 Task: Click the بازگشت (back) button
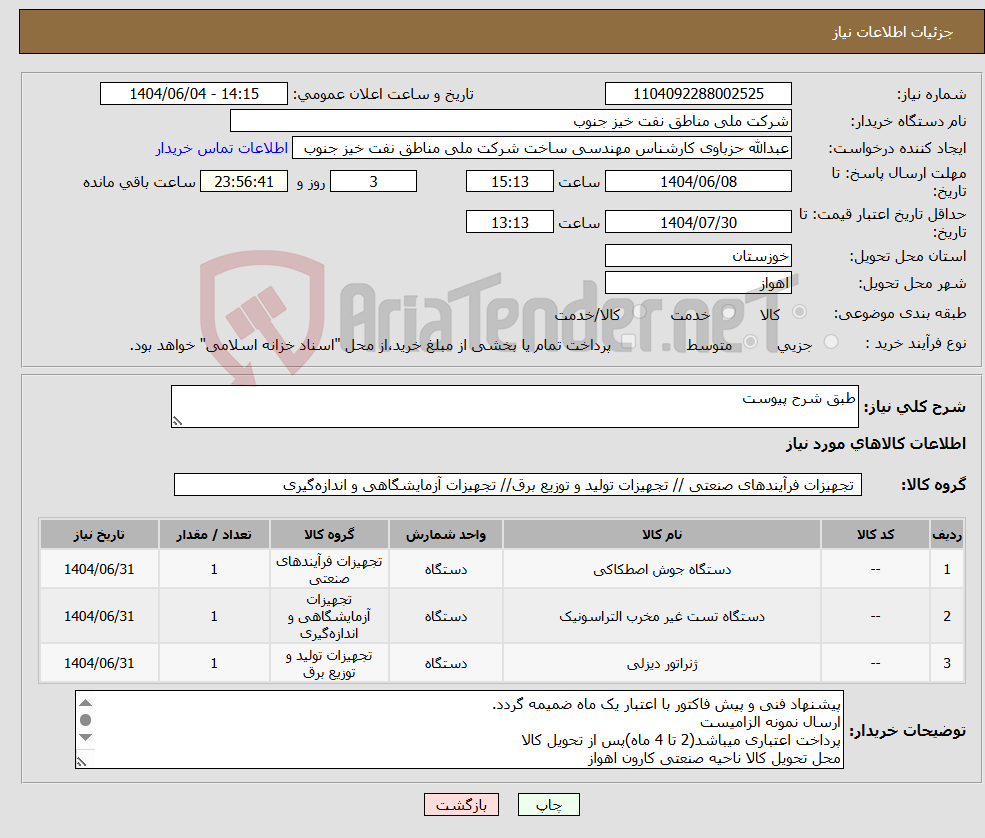tap(461, 805)
